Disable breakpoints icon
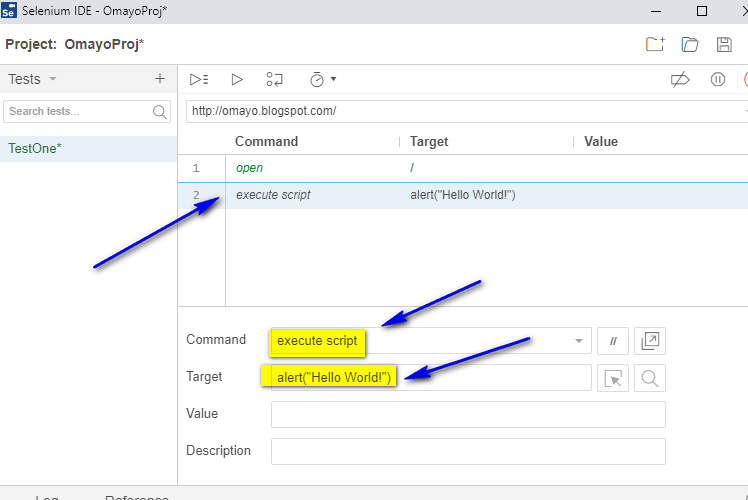 pos(680,79)
